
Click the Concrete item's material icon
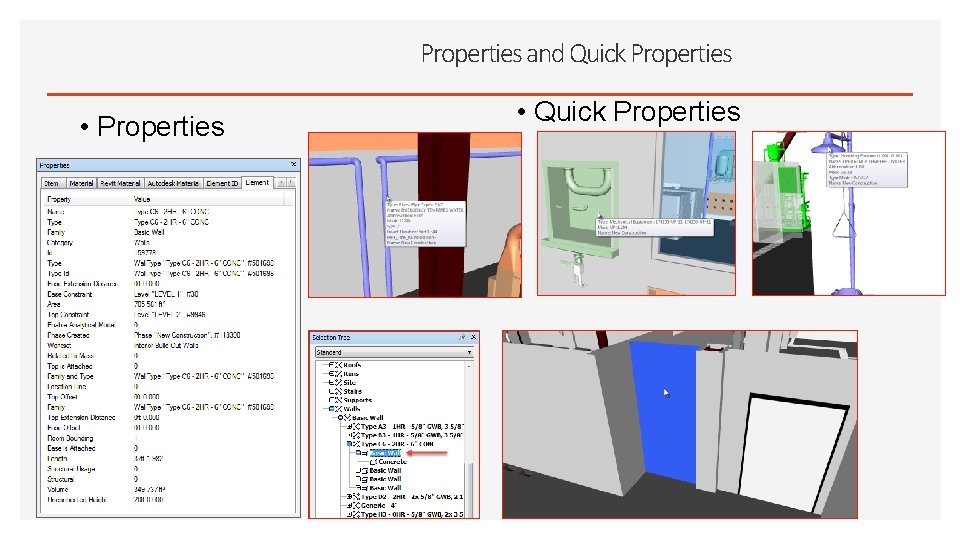(x=373, y=462)
